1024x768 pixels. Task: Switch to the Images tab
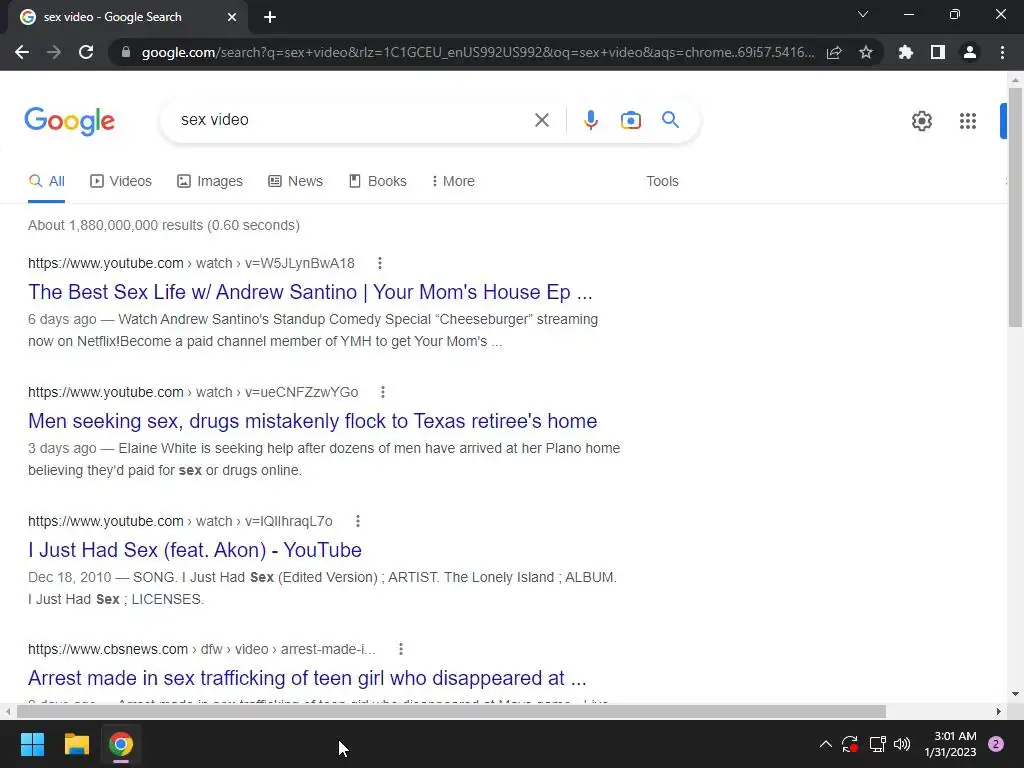[x=210, y=182]
